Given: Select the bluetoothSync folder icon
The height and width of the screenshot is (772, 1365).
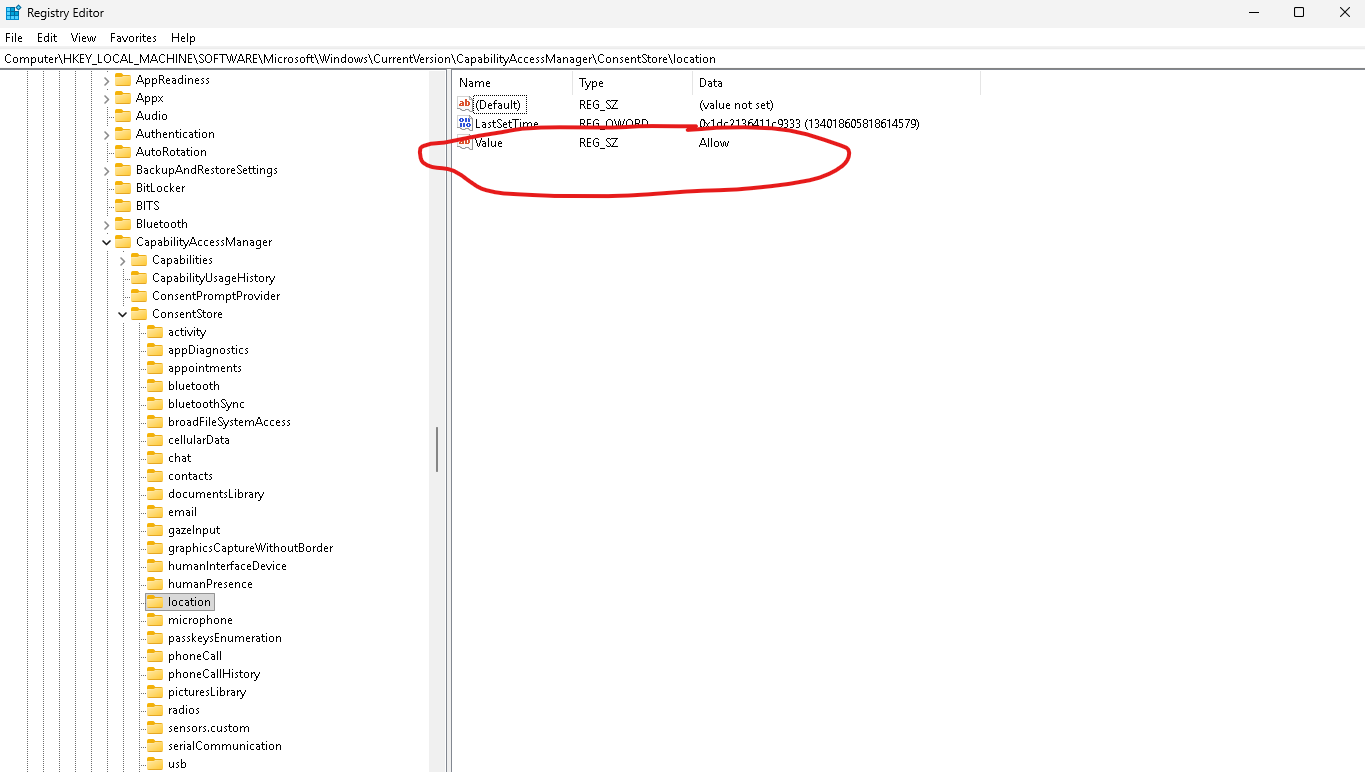Looking at the screenshot, I should point(155,404).
